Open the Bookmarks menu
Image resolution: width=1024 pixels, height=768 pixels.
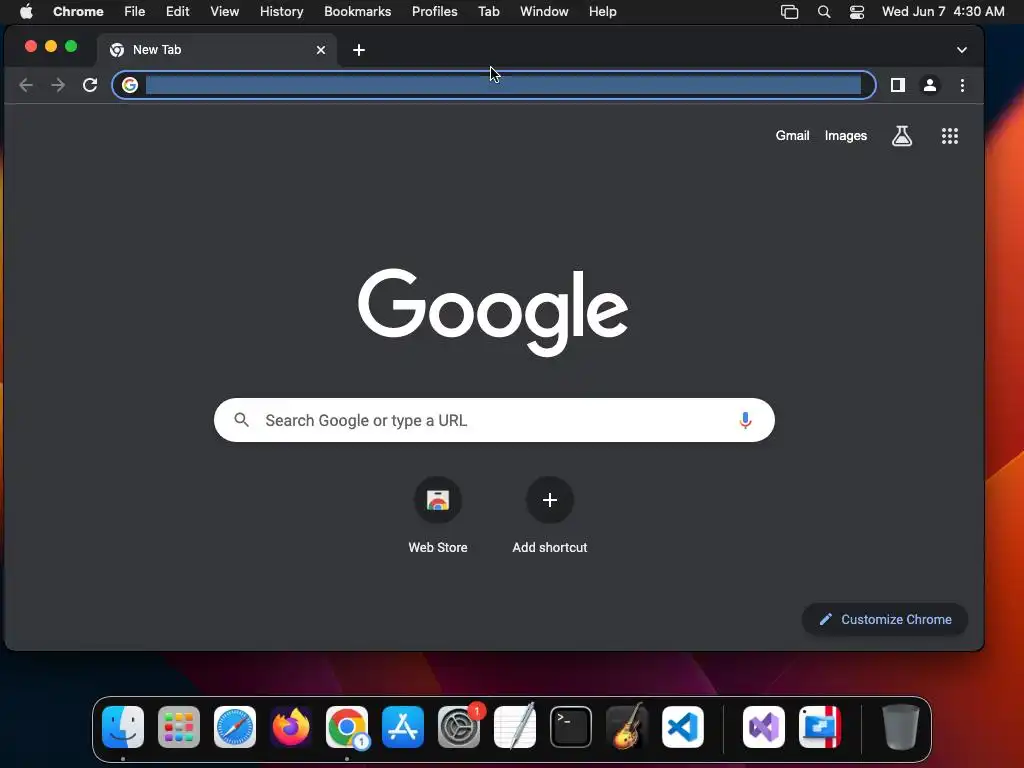pyautogui.click(x=358, y=12)
